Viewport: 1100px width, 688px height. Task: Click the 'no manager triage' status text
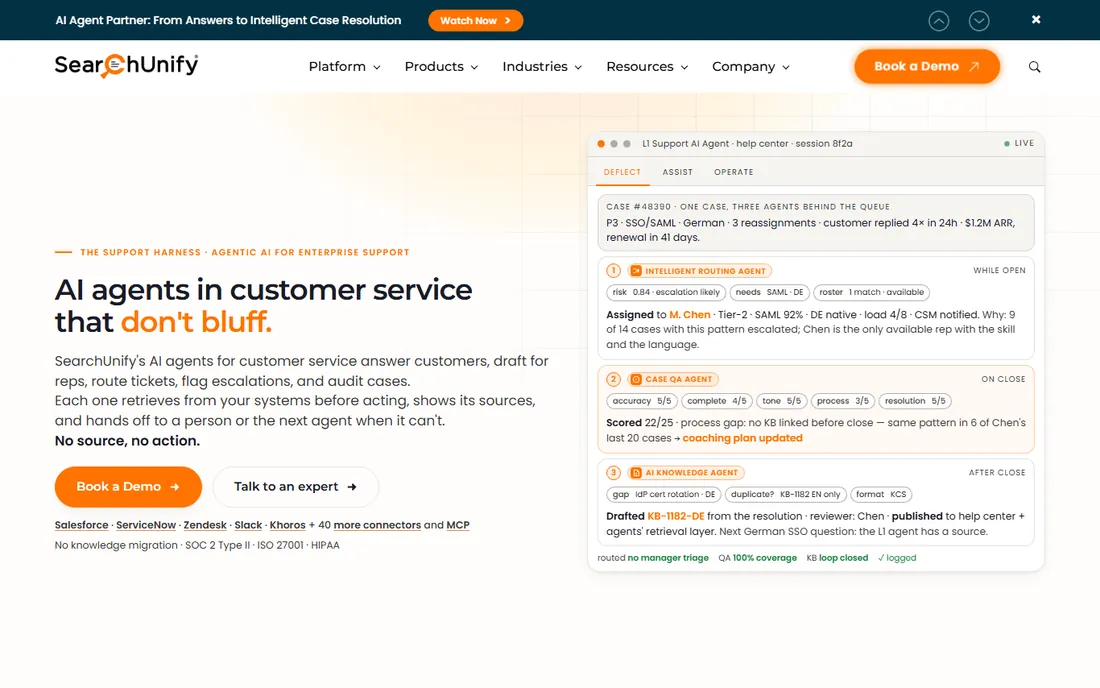668,558
